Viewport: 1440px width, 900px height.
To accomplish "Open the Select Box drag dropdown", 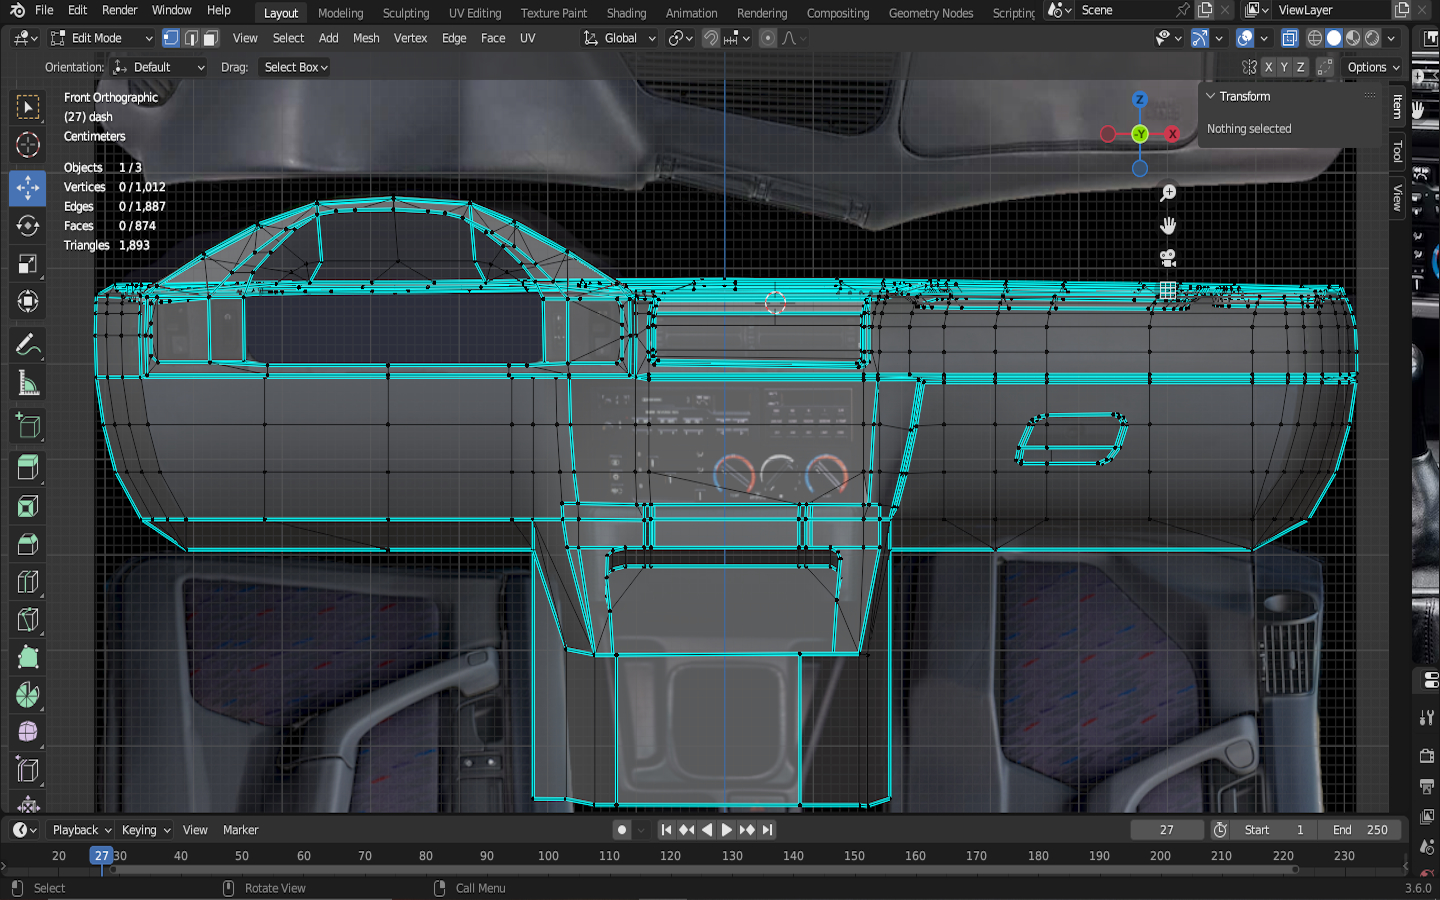I will click(x=295, y=67).
